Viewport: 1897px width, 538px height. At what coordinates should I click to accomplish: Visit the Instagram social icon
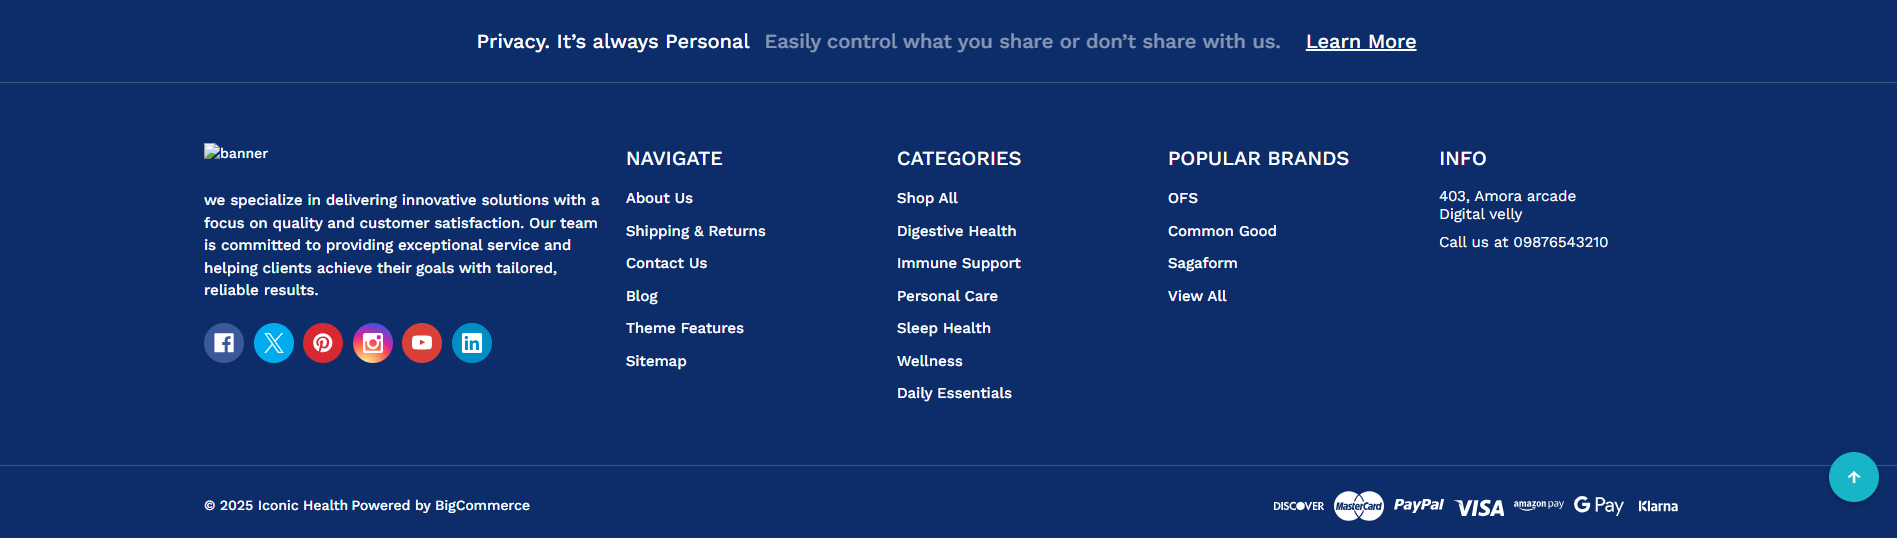pos(372,343)
